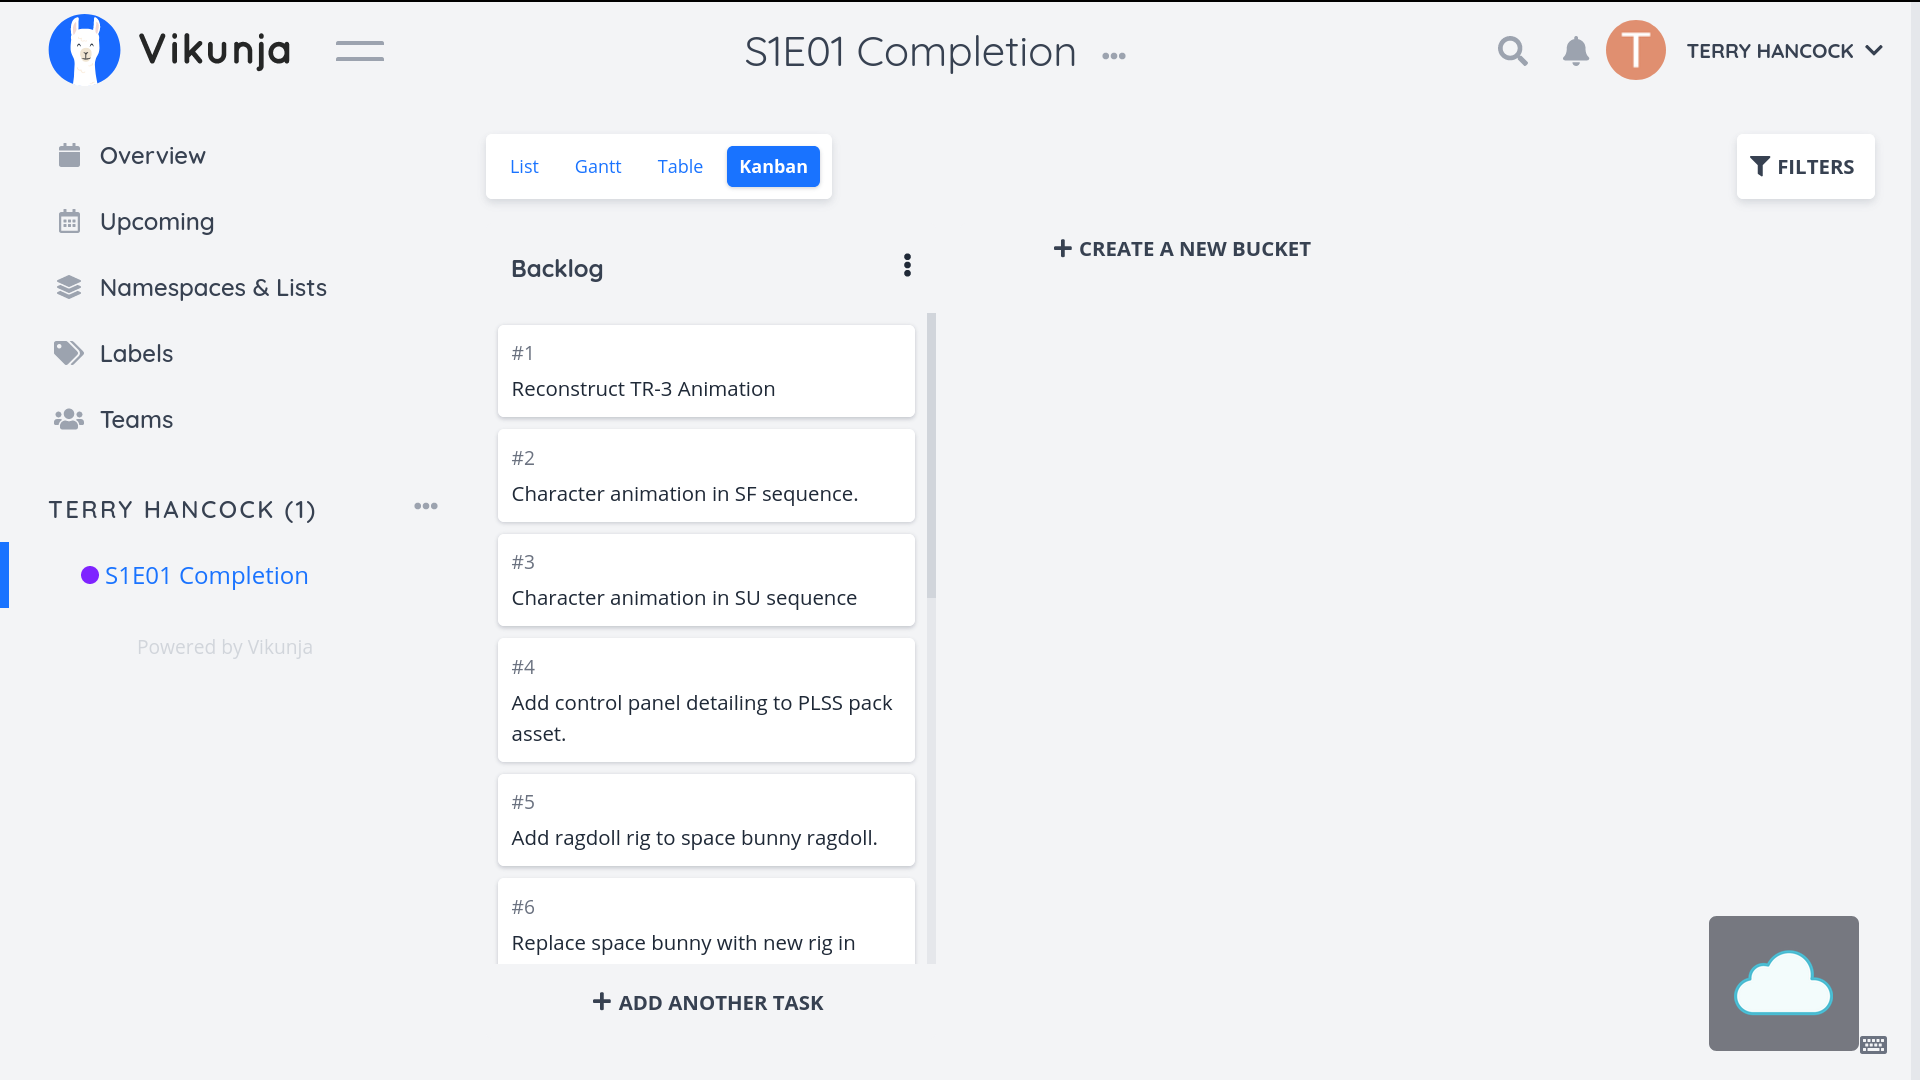This screenshot has width=1920, height=1080.
Task: Open the Backlog bucket options menu
Action: 907,265
